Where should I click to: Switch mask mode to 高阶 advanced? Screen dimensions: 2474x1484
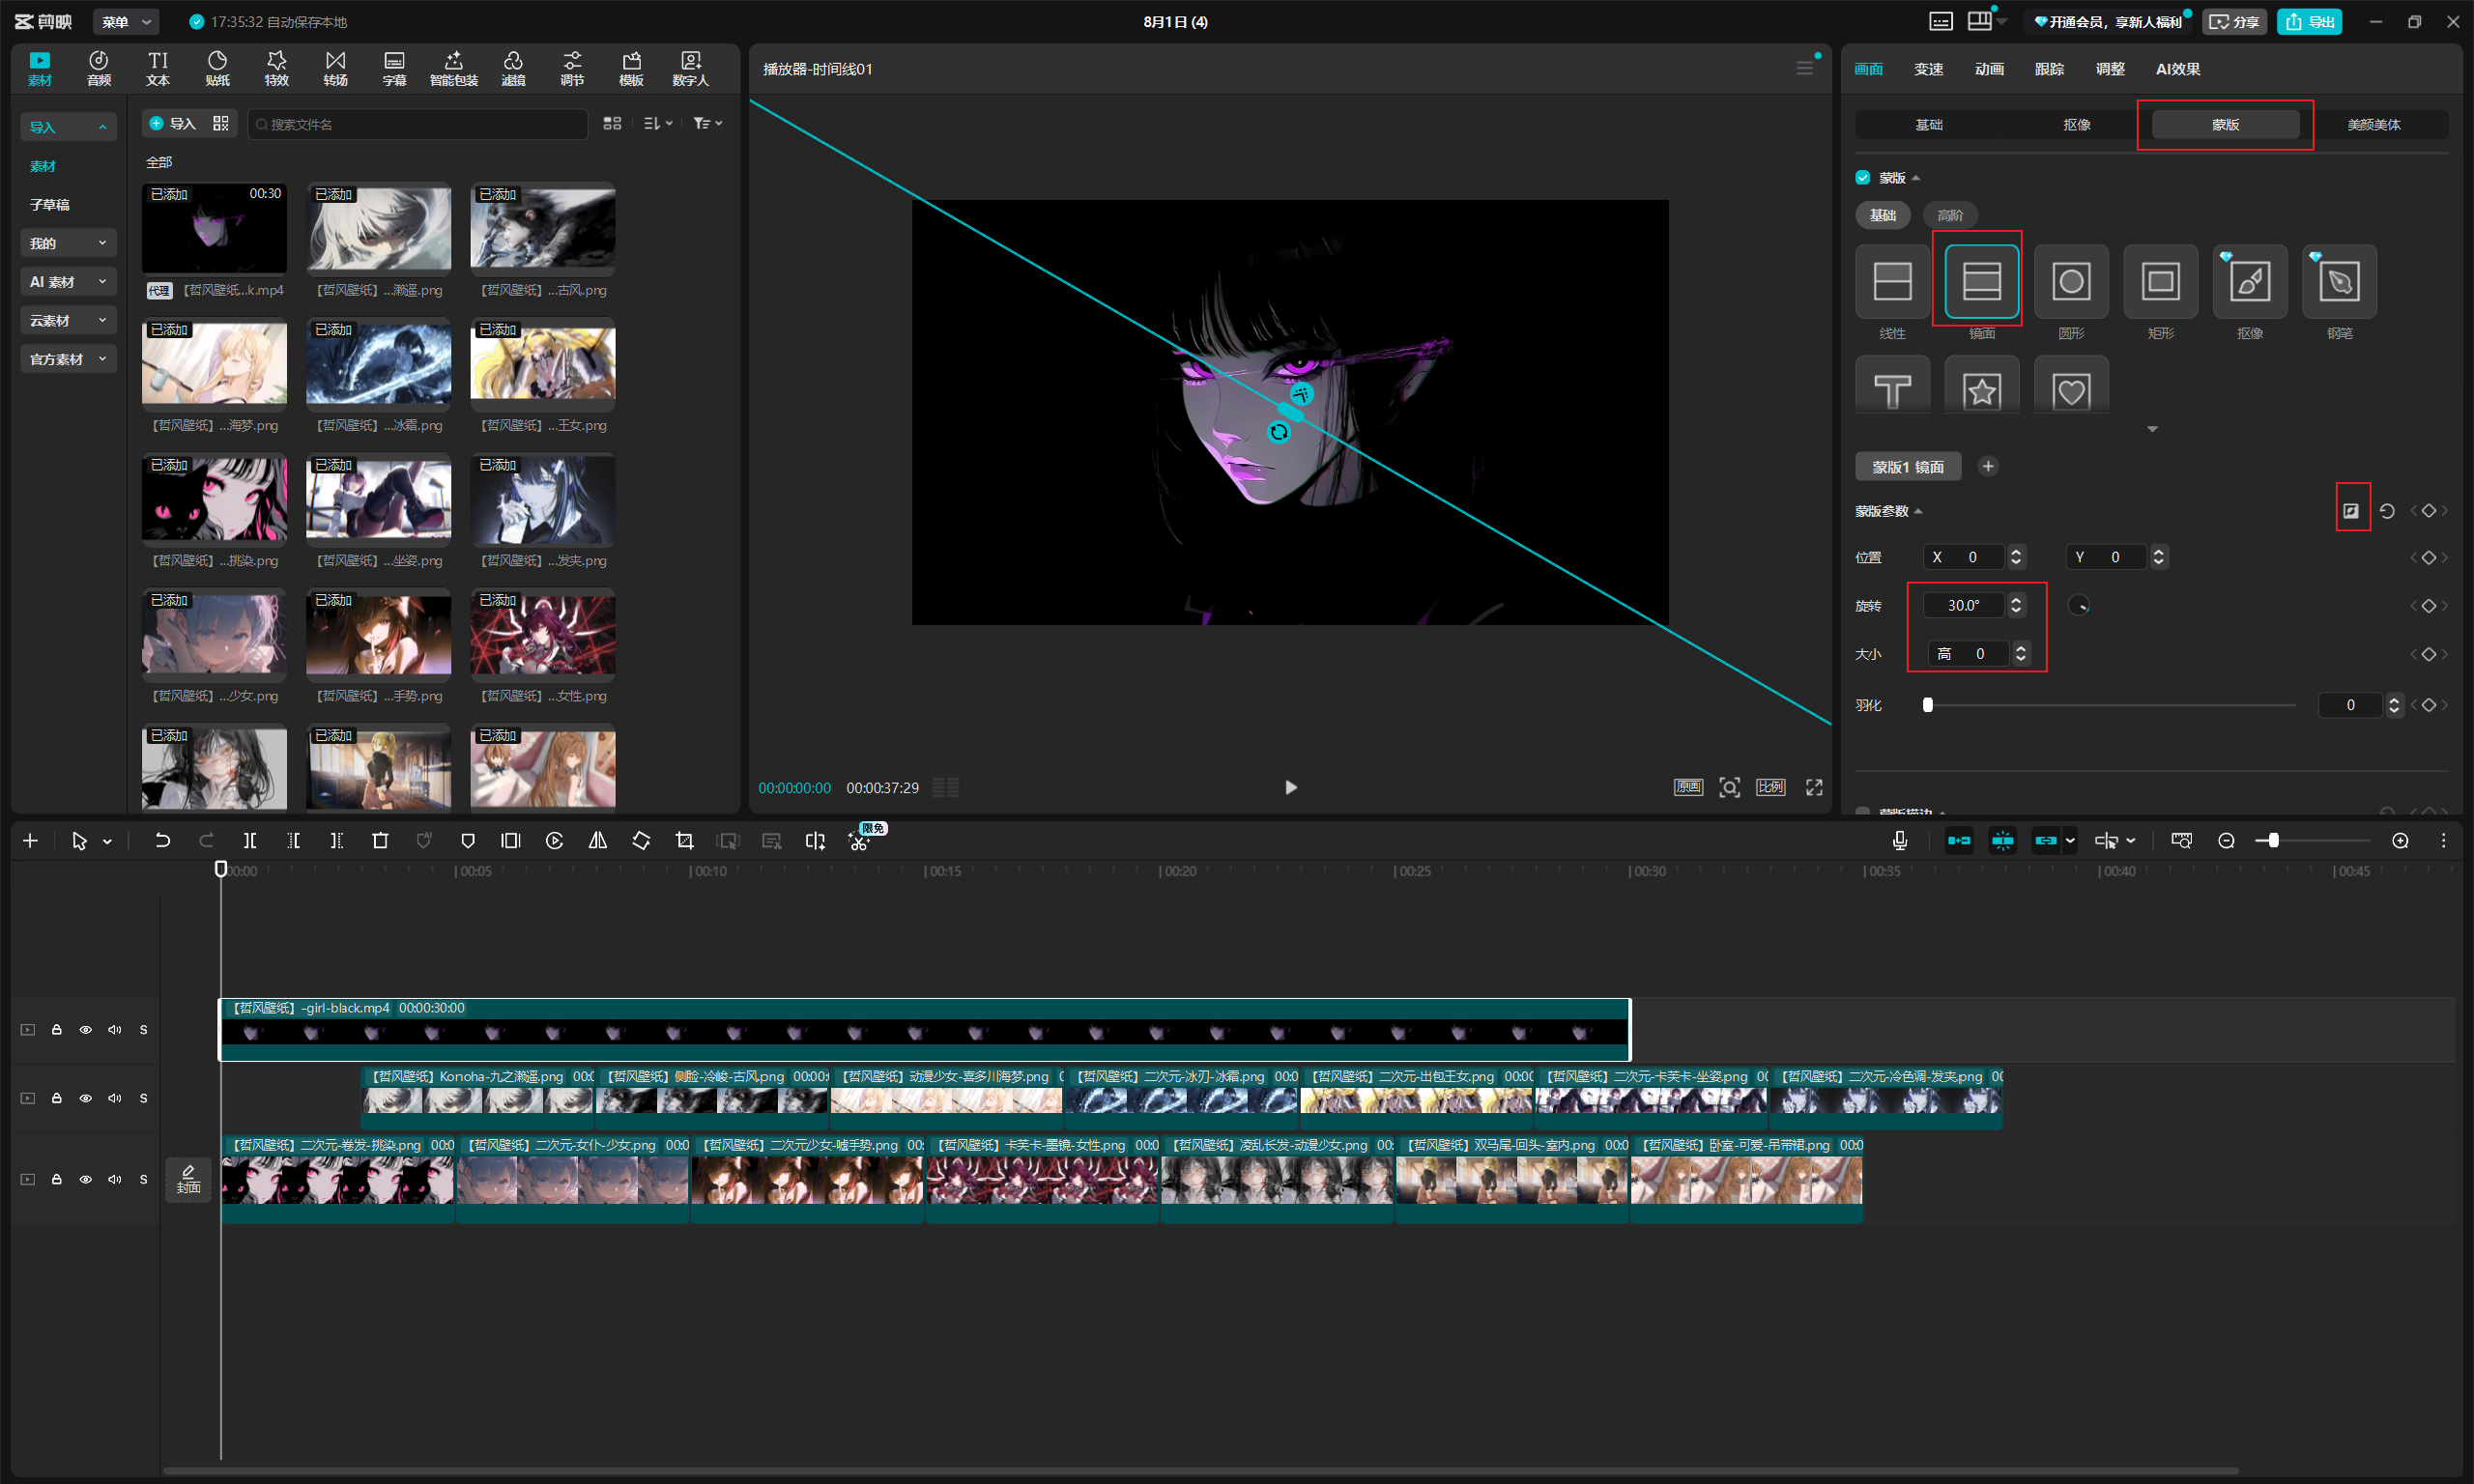[1950, 215]
